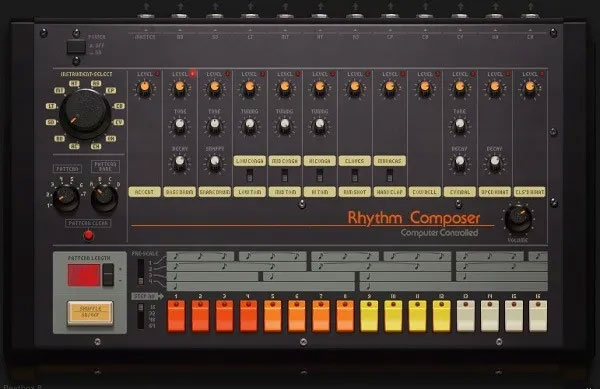
Task: Click the Maracas label
Action: pyautogui.click(x=390, y=161)
